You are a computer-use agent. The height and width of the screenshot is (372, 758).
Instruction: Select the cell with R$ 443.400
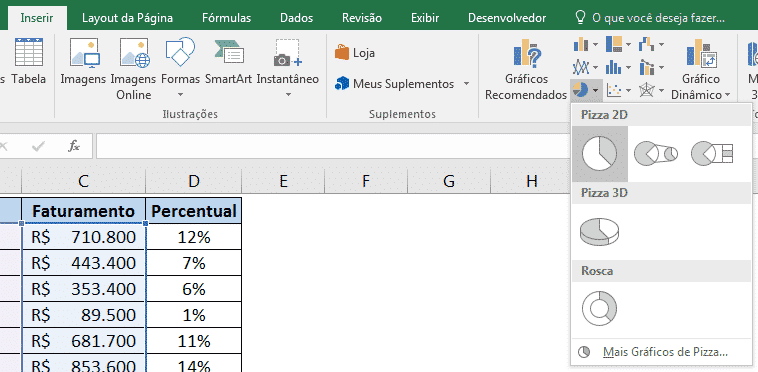point(83,263)
